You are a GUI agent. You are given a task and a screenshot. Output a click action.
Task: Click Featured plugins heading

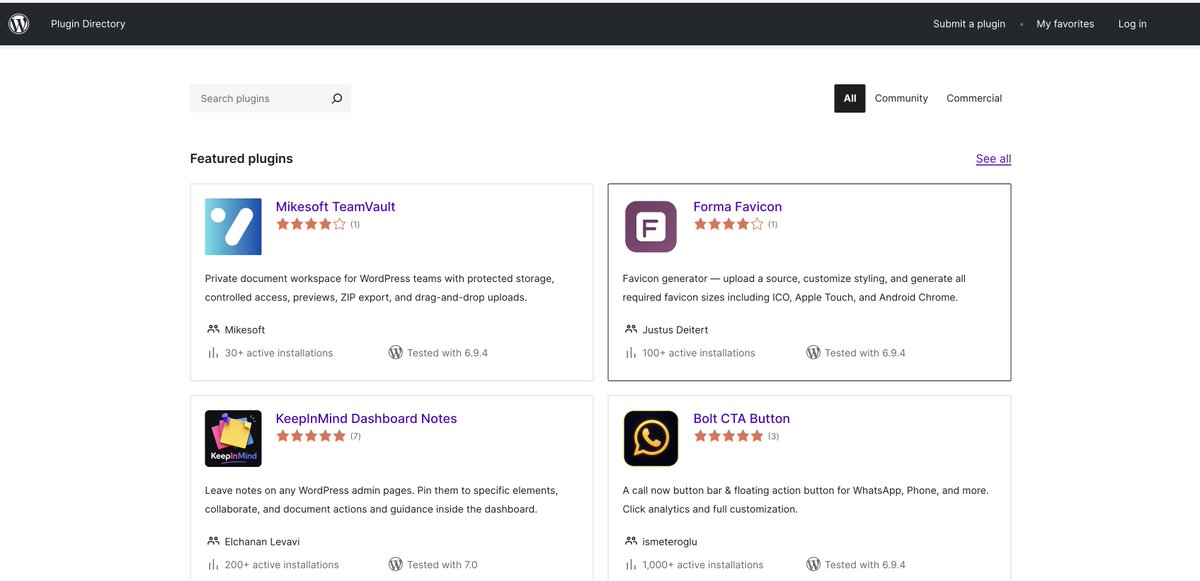[x=241, y=159]
